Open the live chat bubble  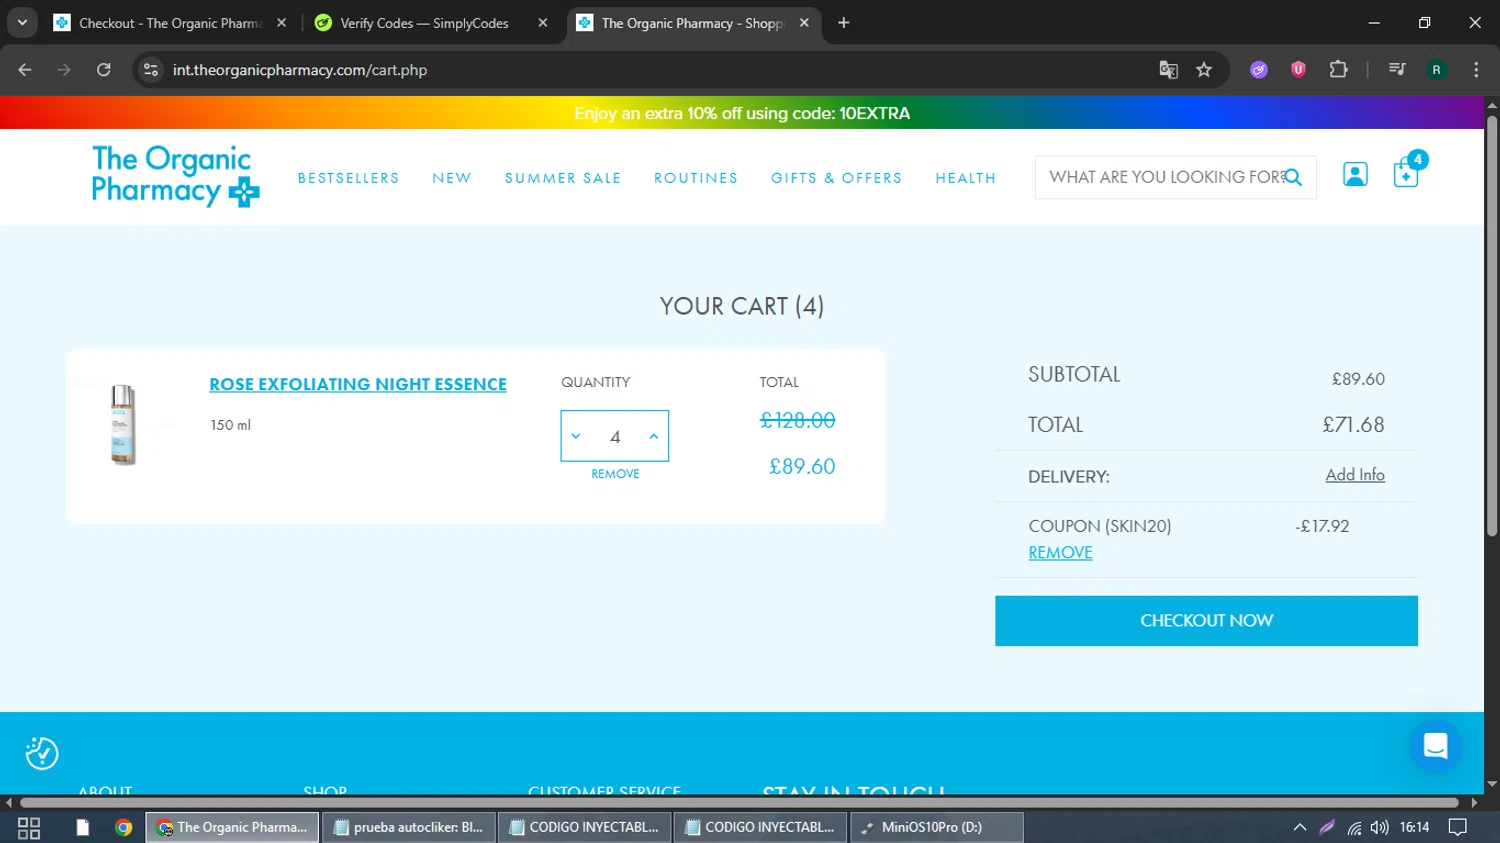[x=1435, y=746]
